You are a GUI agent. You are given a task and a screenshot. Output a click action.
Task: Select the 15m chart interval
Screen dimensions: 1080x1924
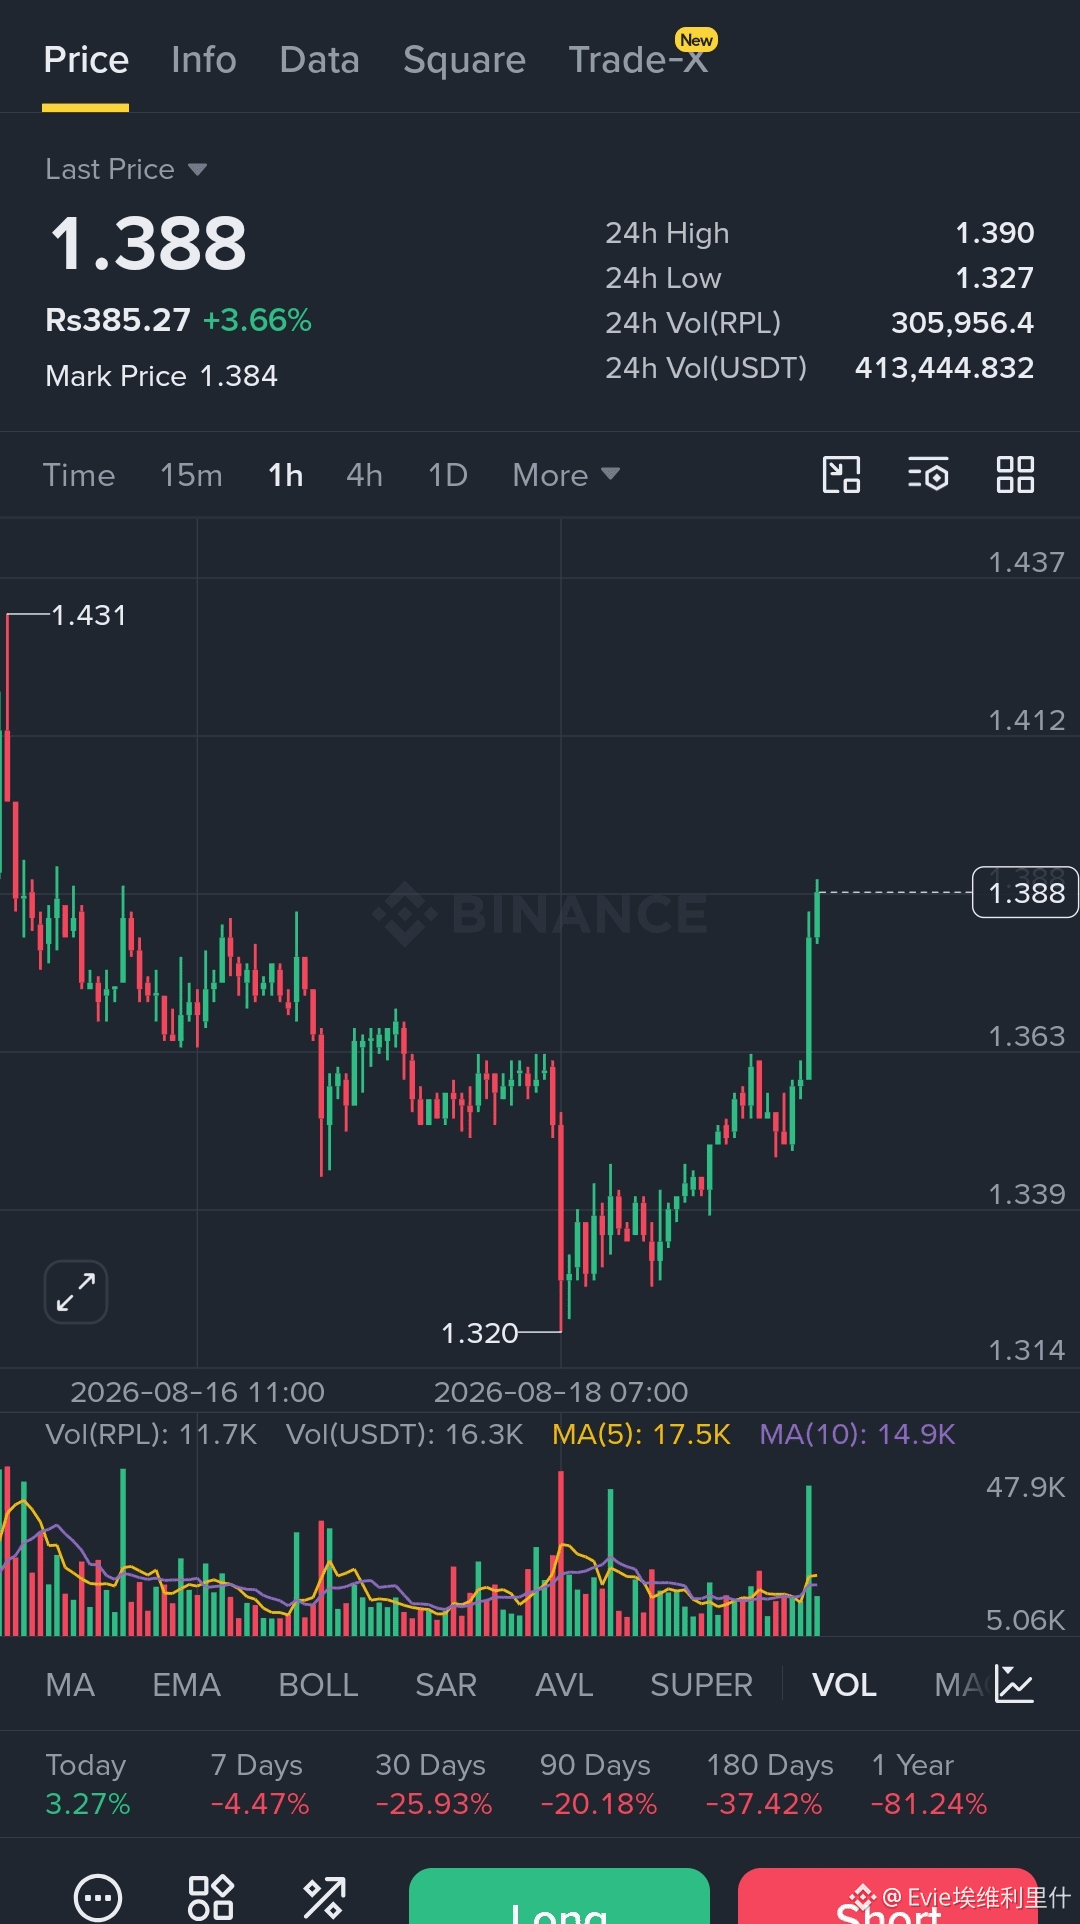191,475
